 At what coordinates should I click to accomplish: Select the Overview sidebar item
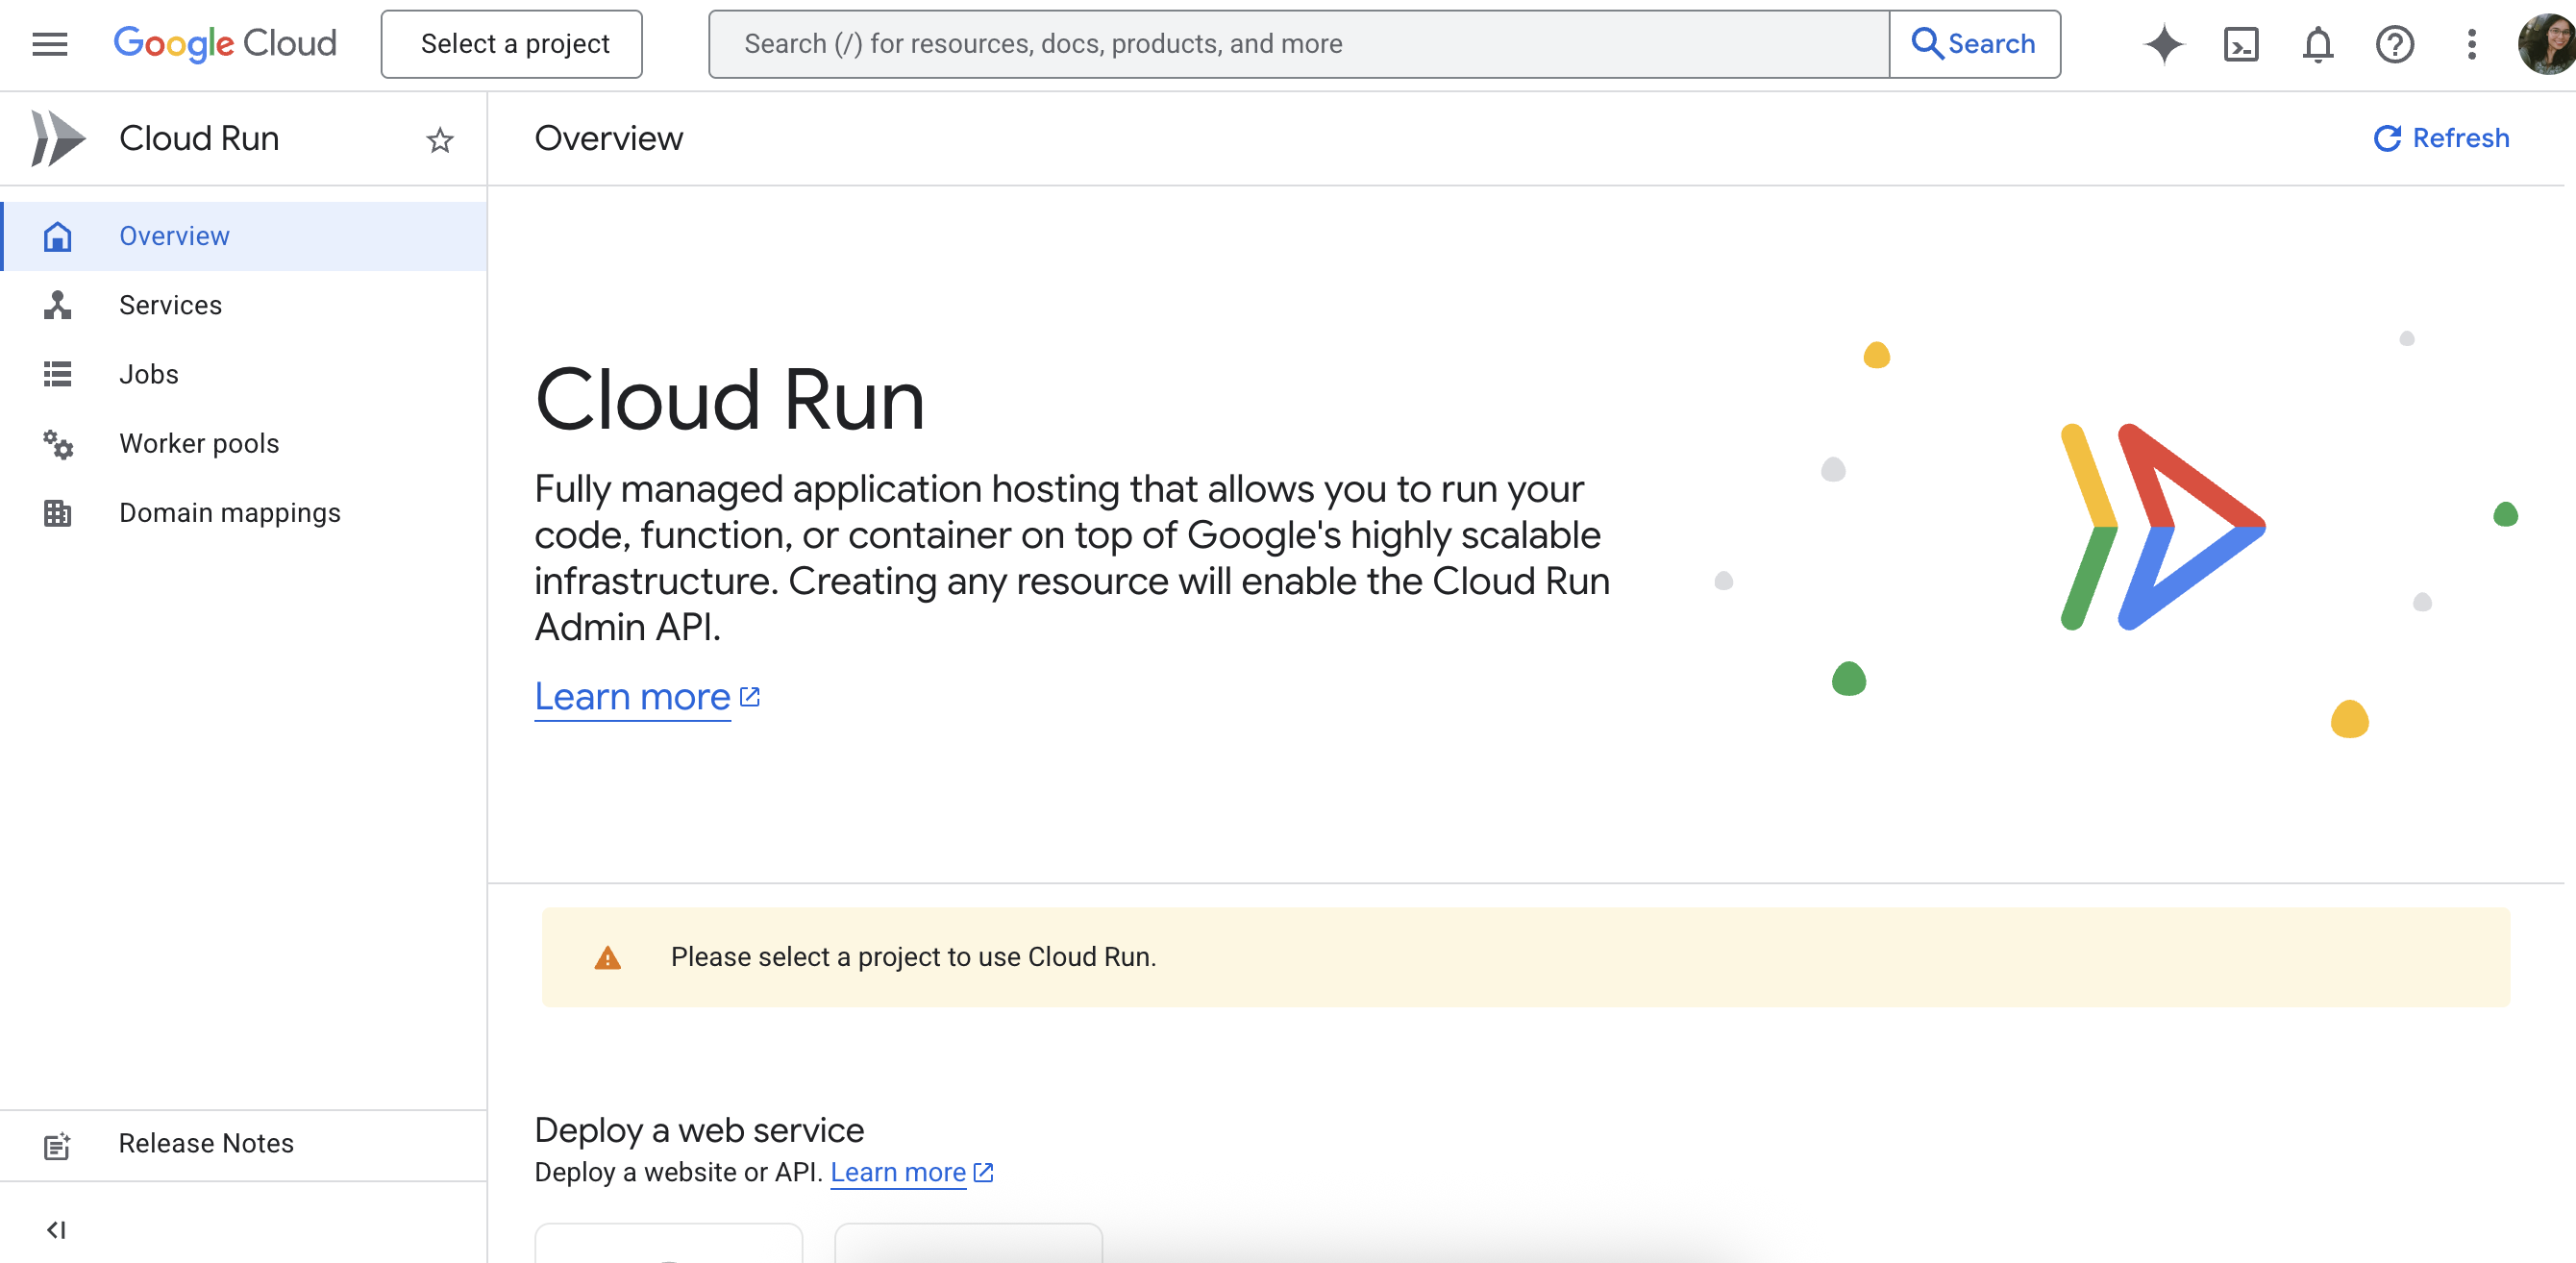pyautogui.click(x=174, y=236)
